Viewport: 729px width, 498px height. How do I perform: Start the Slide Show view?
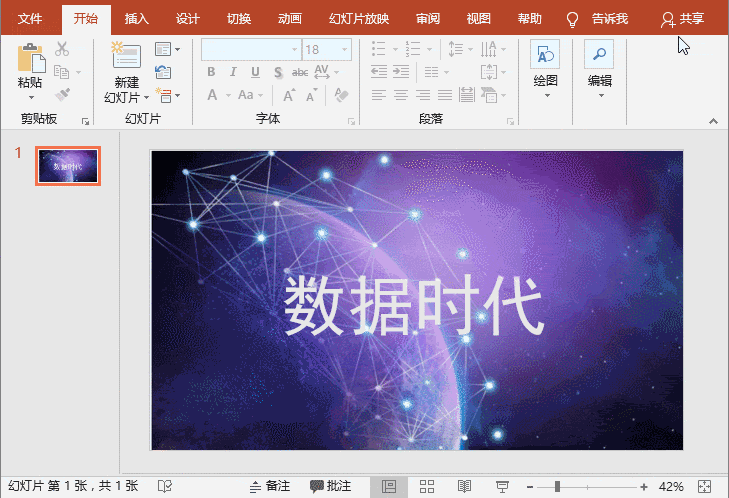(x=502, y=486)
